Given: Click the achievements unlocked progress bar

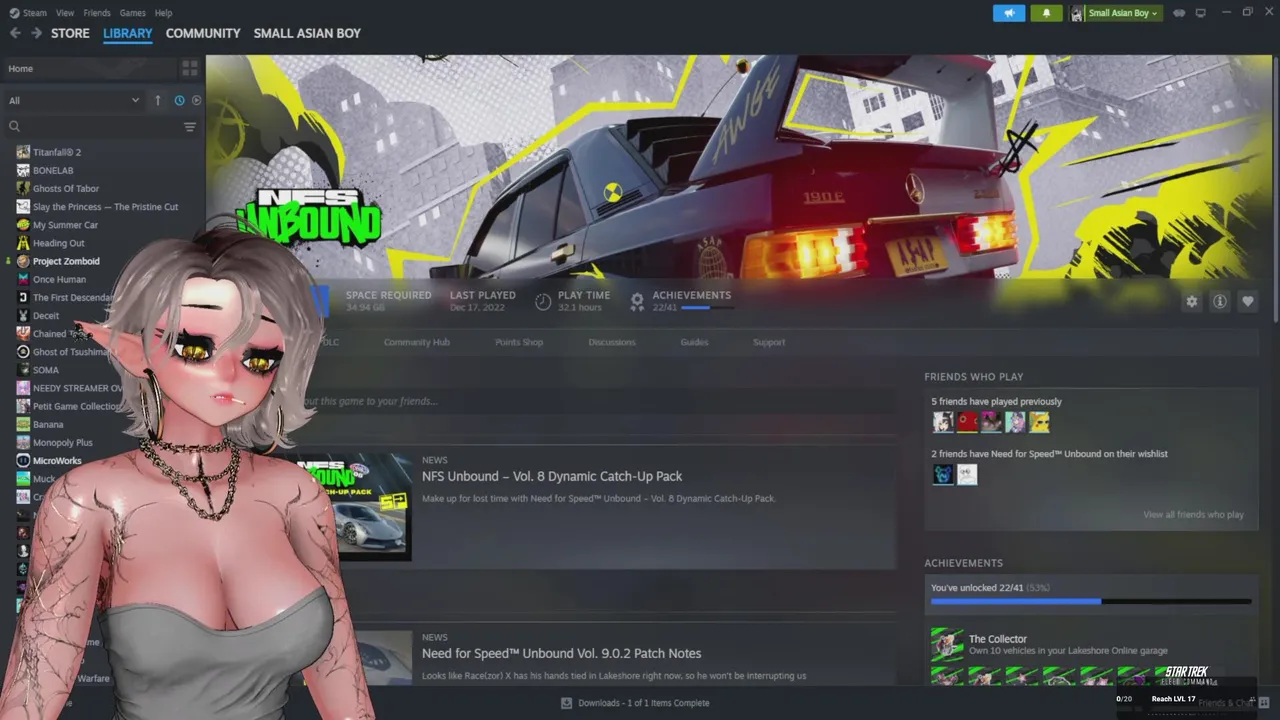Looking at the screenshot, I should click(x=1091, y=601).
